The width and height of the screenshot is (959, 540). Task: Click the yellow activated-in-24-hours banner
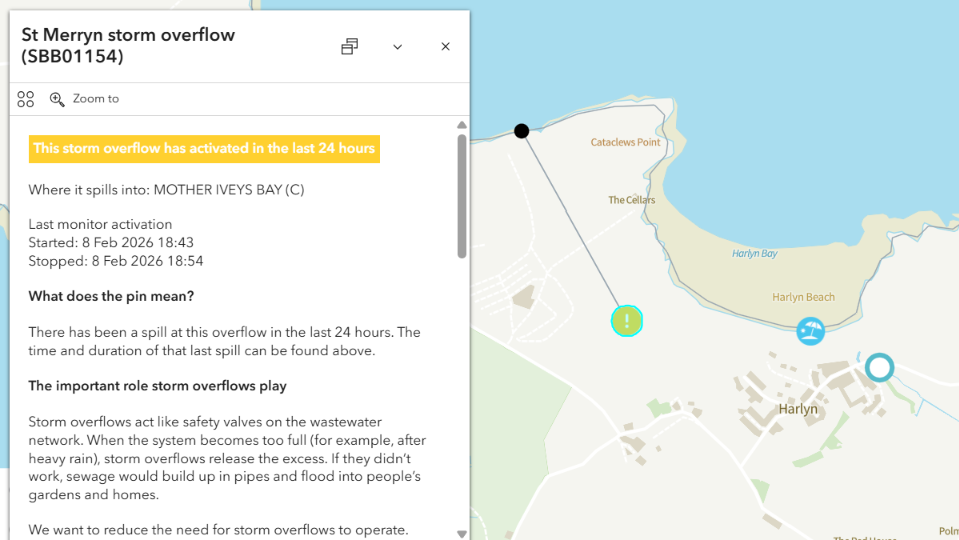[204, 149]
